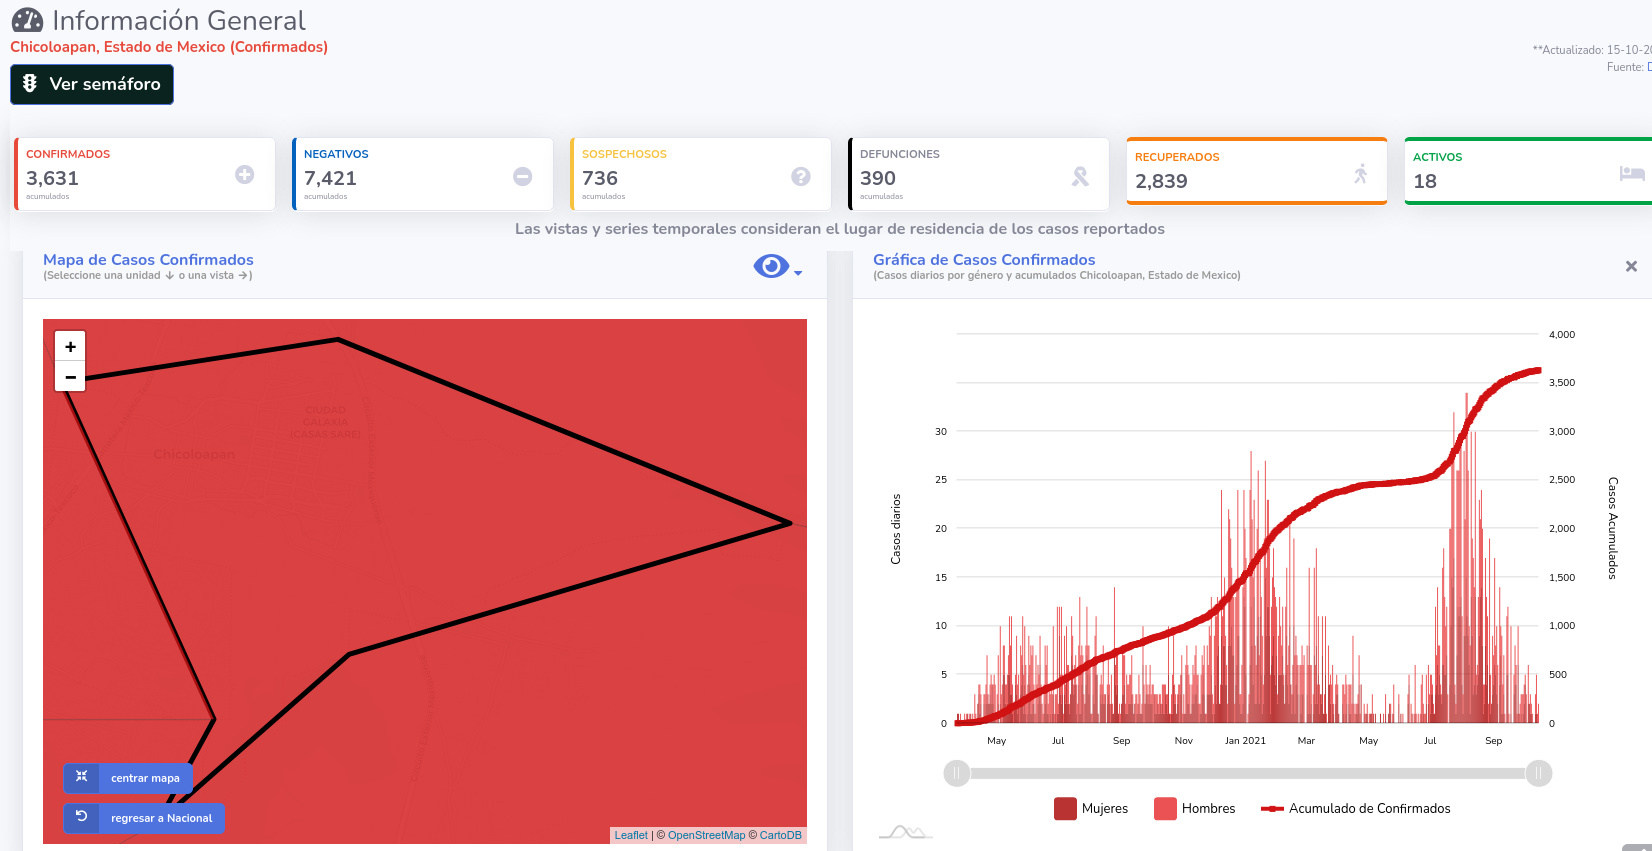
Task: Click the ribbon icon on Defunciones card
Action: pyautogui.click(x=1080, y=176)
